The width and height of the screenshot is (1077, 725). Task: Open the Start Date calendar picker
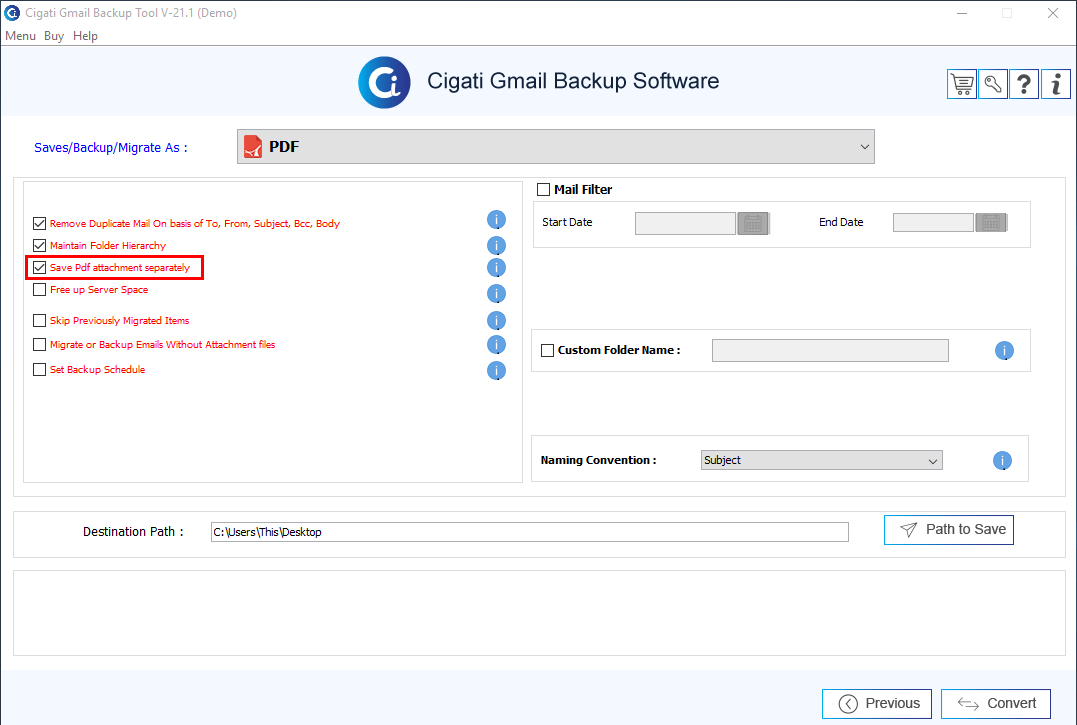[x=753, y=223]
